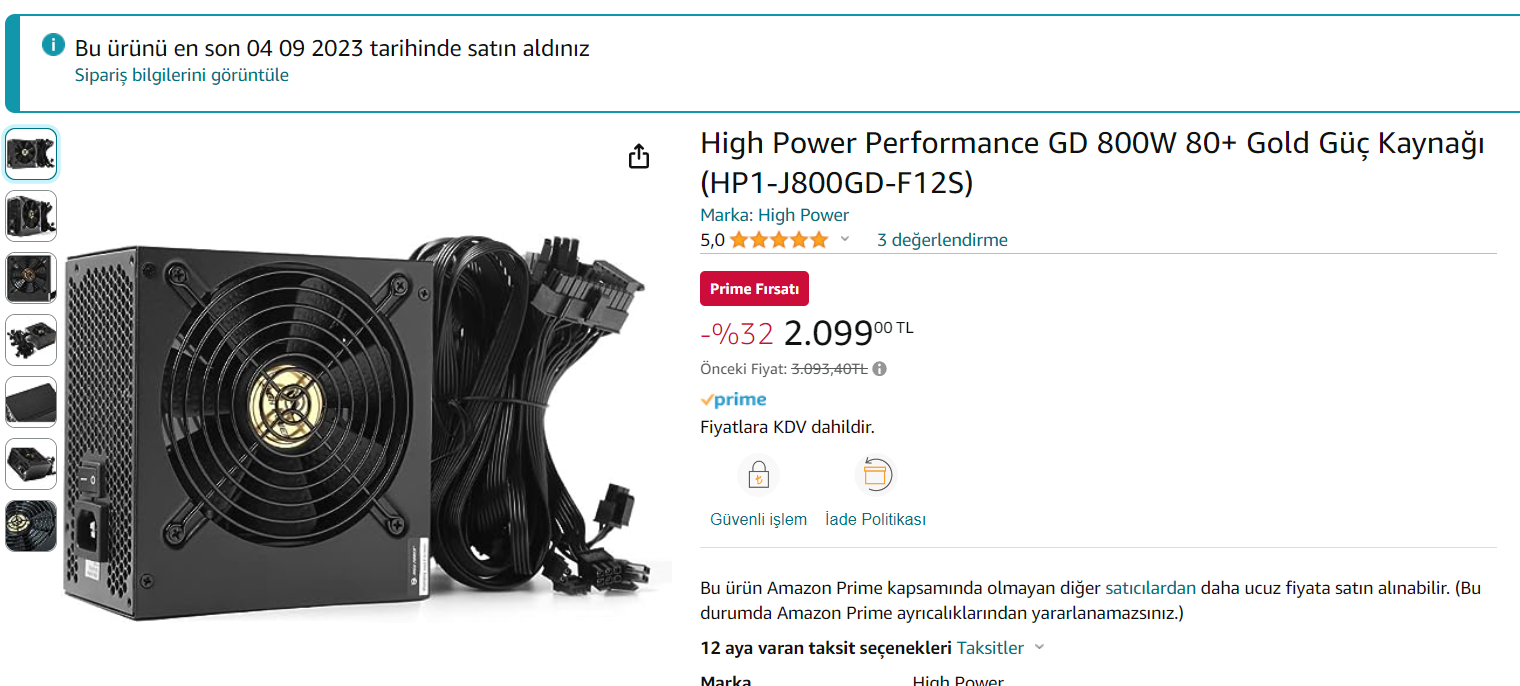This screenshot has height=686, width=1520.
Task: Open the Taksitler installments link
Action: click(x=990, y=648)
